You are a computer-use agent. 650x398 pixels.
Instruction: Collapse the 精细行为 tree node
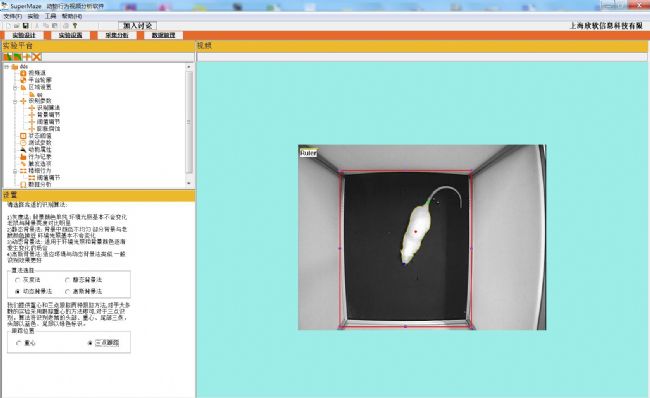coord(15,171)
